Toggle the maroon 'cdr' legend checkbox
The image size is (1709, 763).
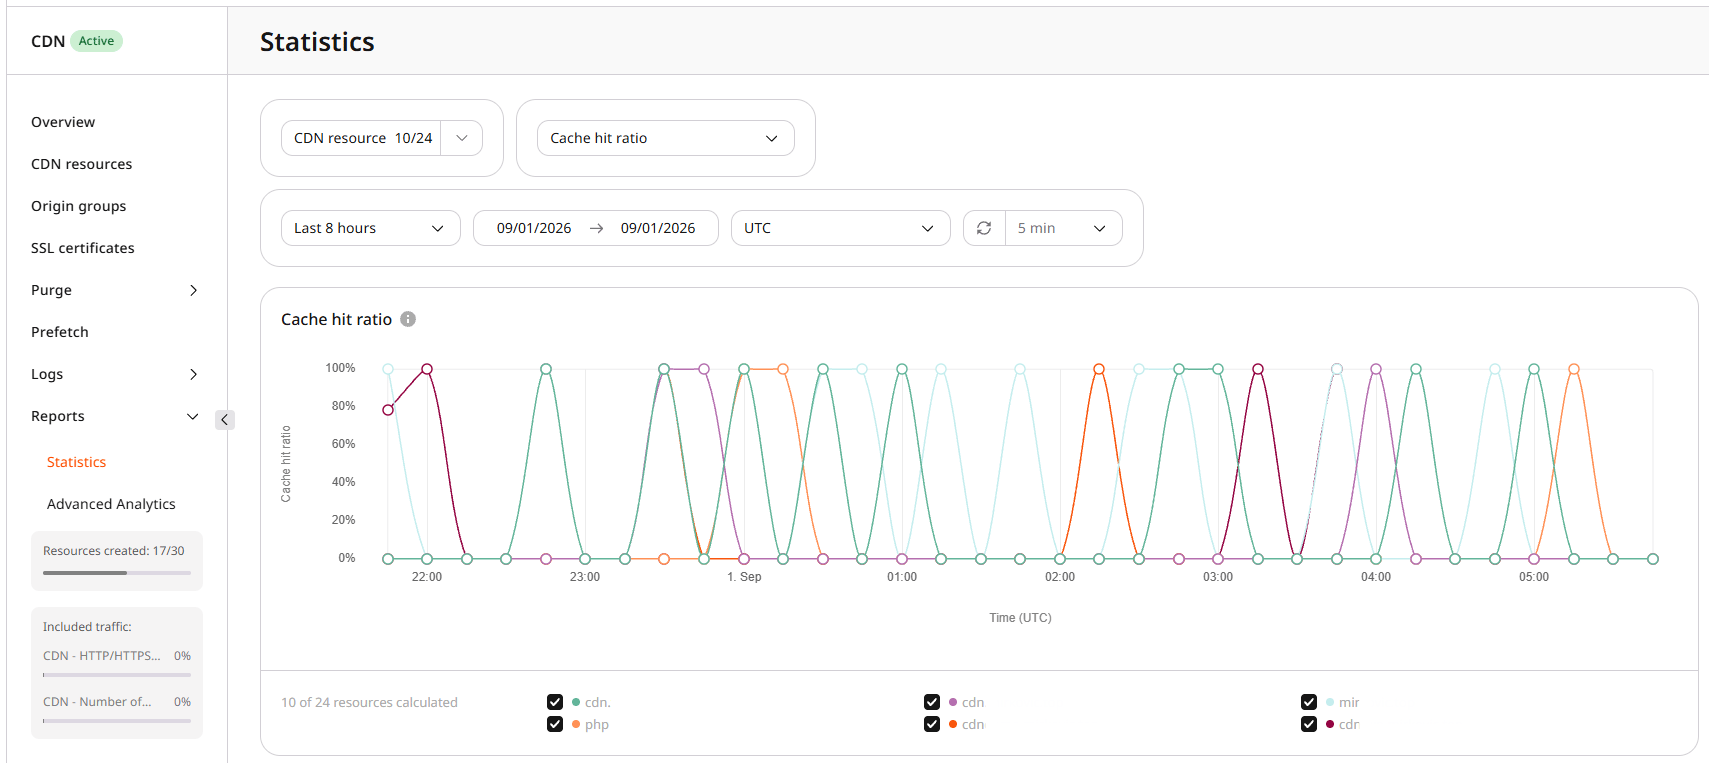coord(1309,724)
